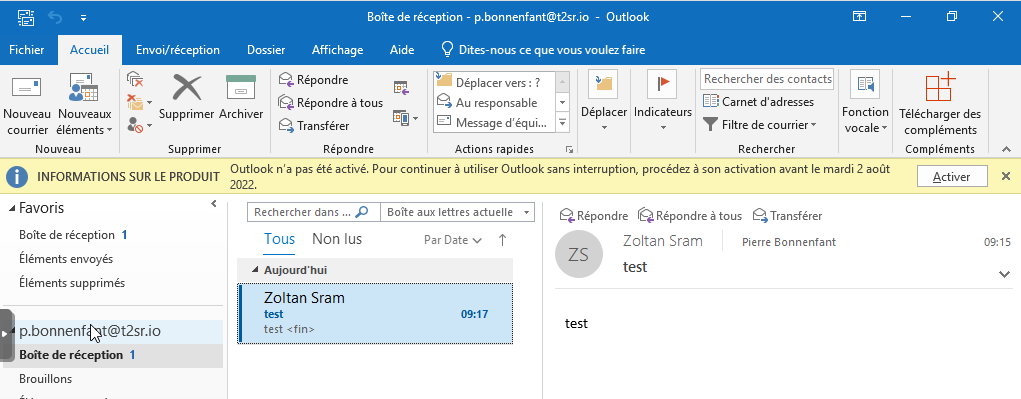
Task: Open the Brouillons folder
Action: (x=46, y=379)
